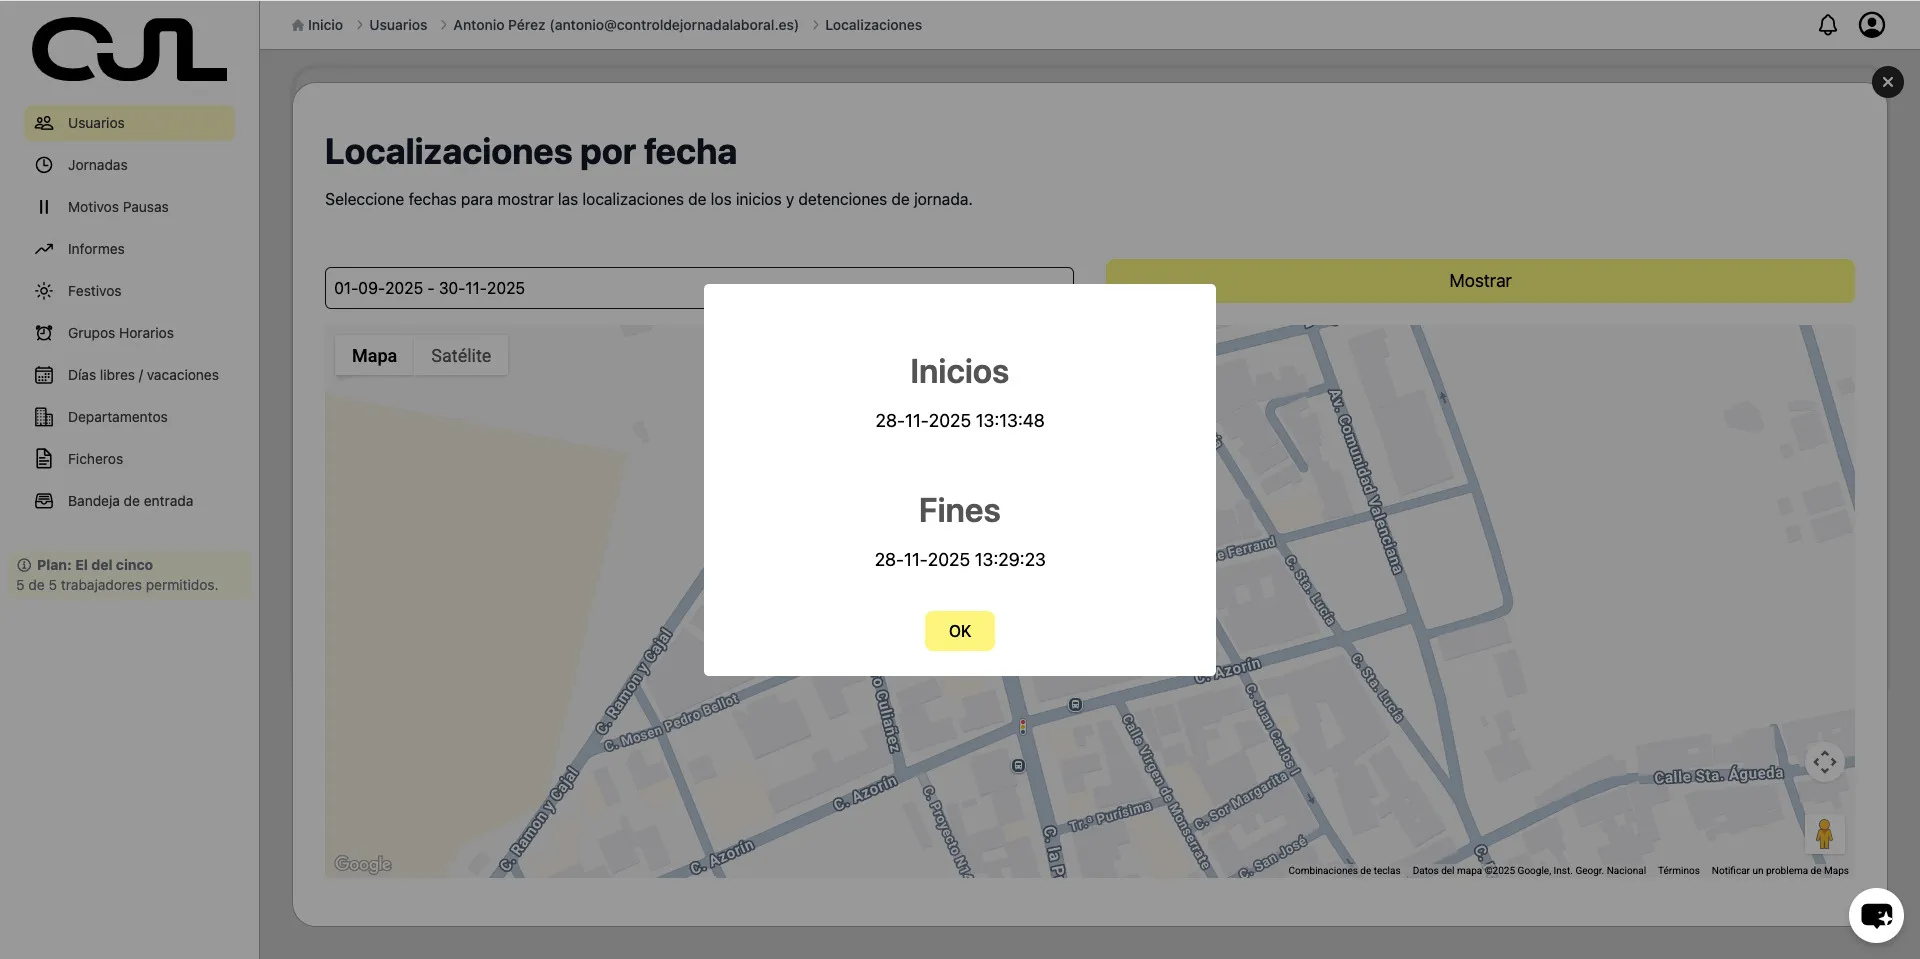Click the Departamentos building icon
The image size is (1920, 959).
point(44,417)
